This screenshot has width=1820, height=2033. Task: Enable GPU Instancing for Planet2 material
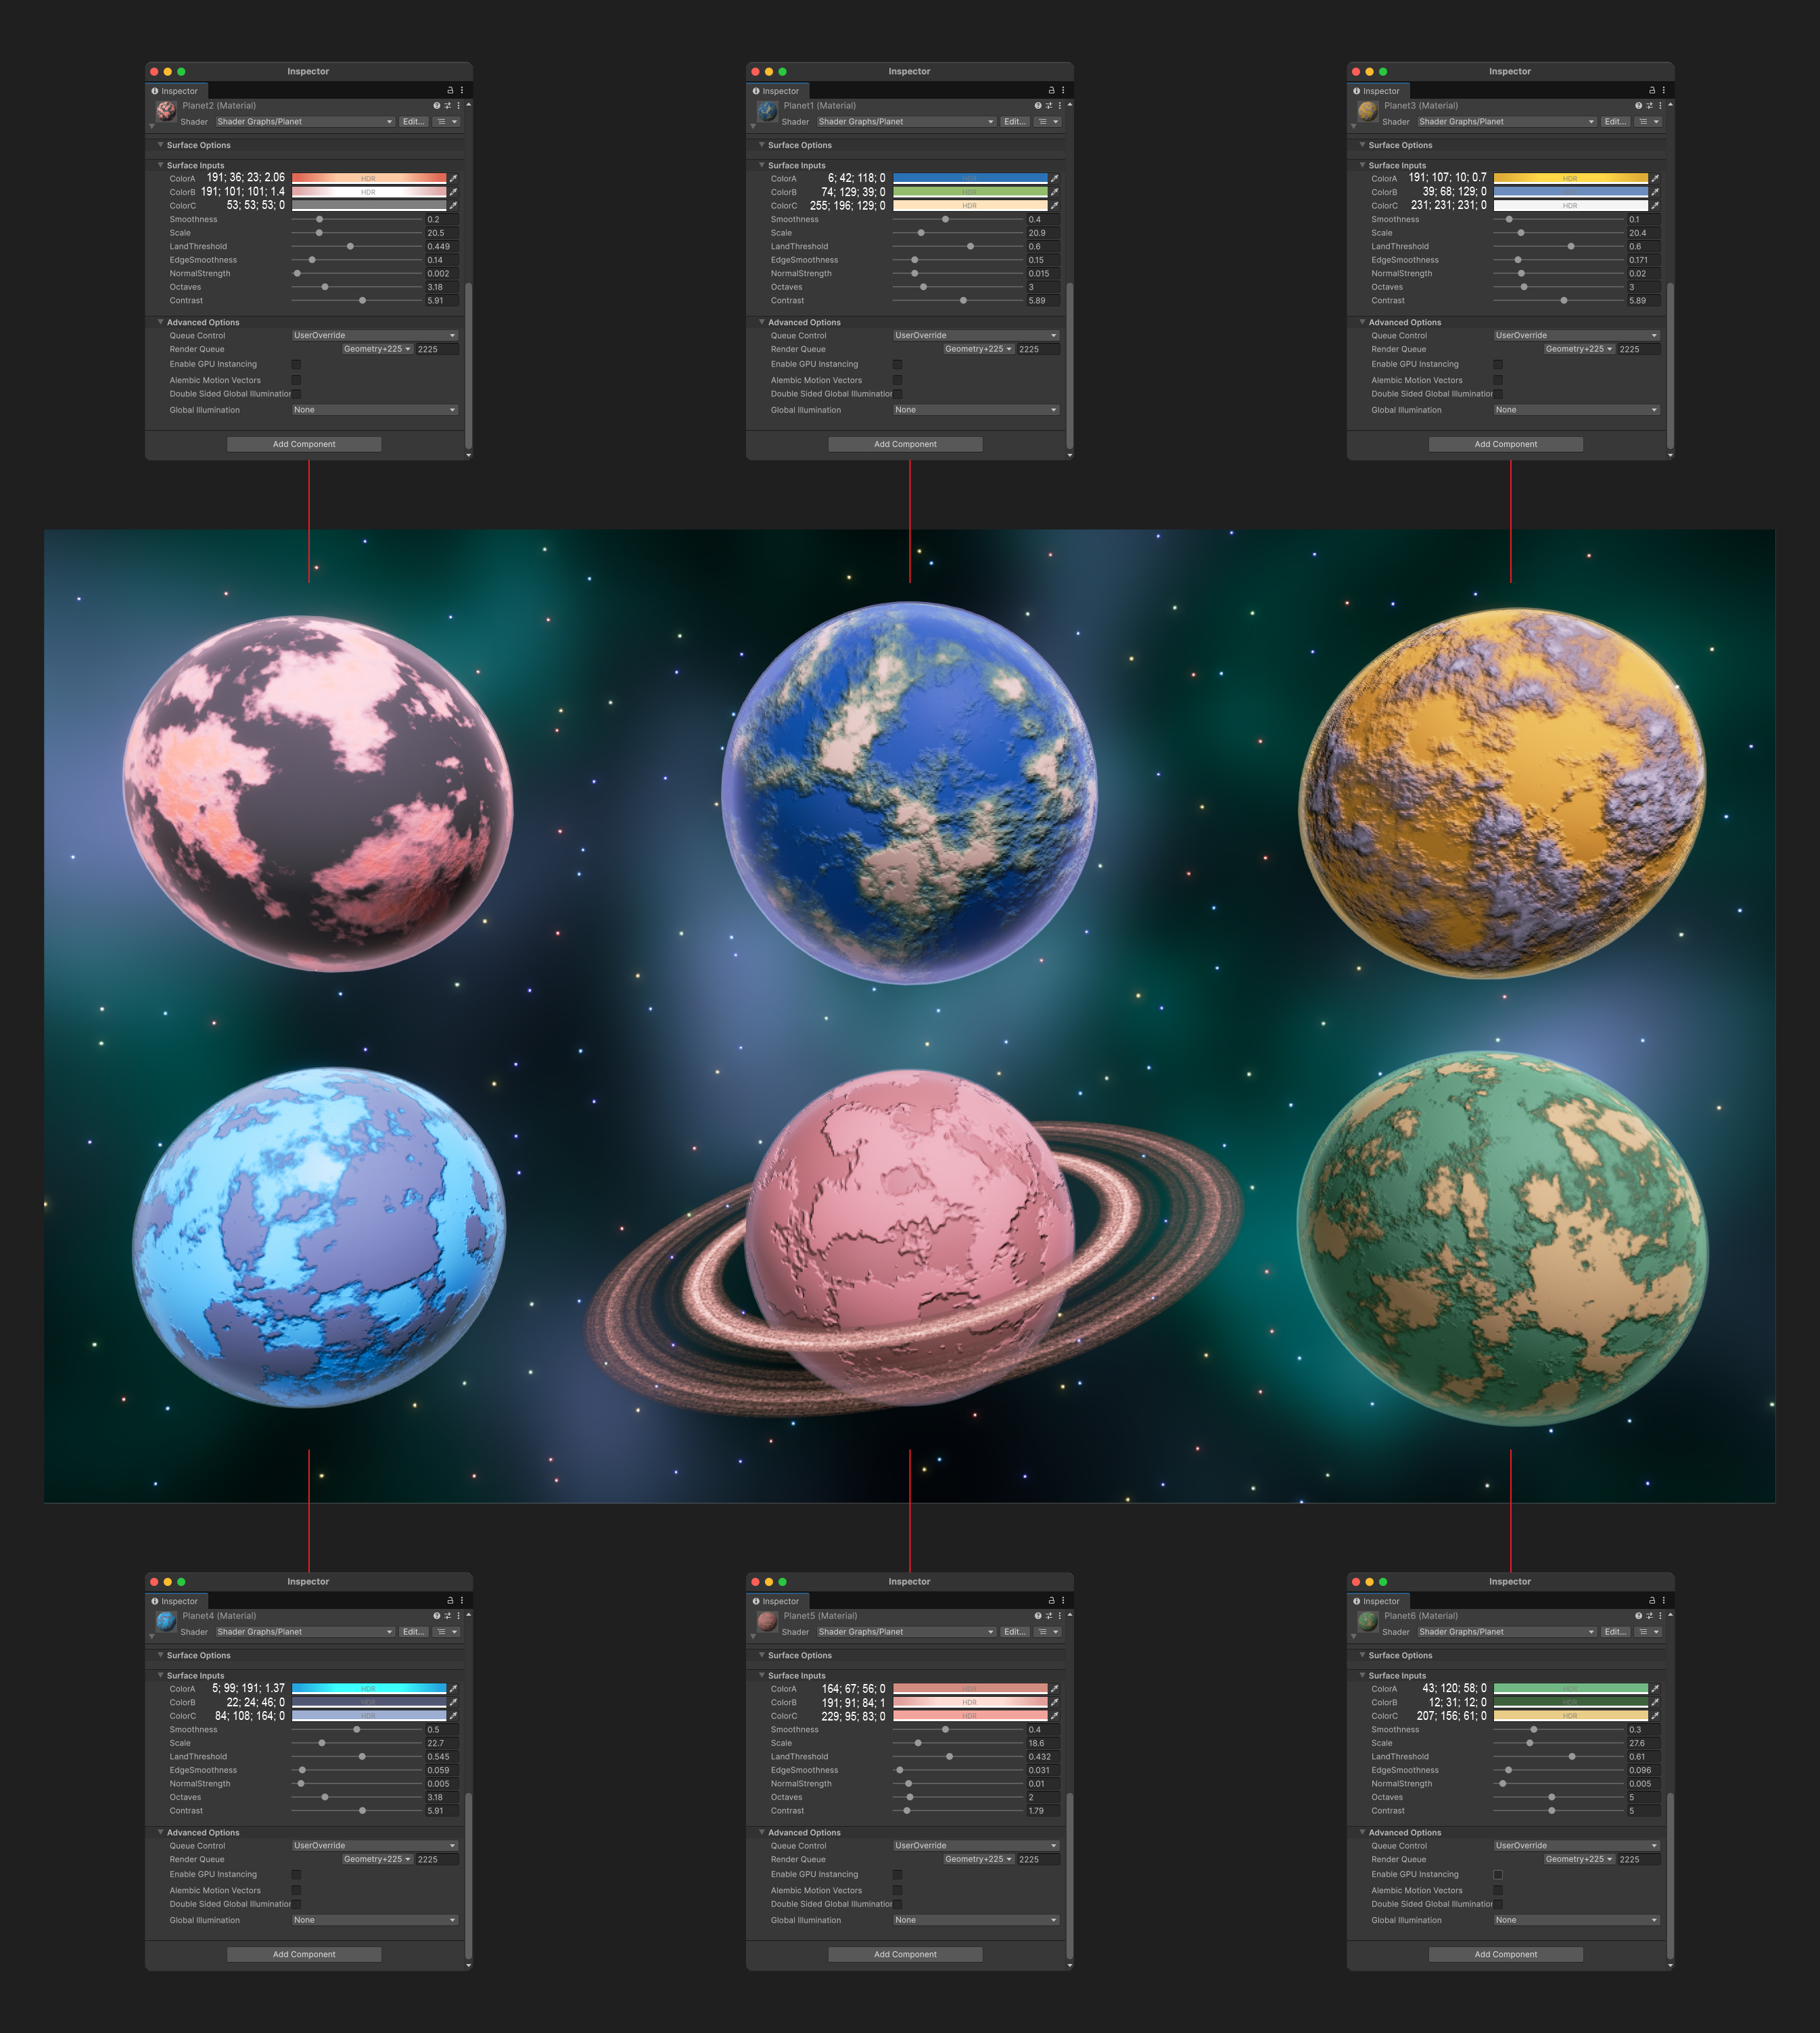tap(296, 364)
